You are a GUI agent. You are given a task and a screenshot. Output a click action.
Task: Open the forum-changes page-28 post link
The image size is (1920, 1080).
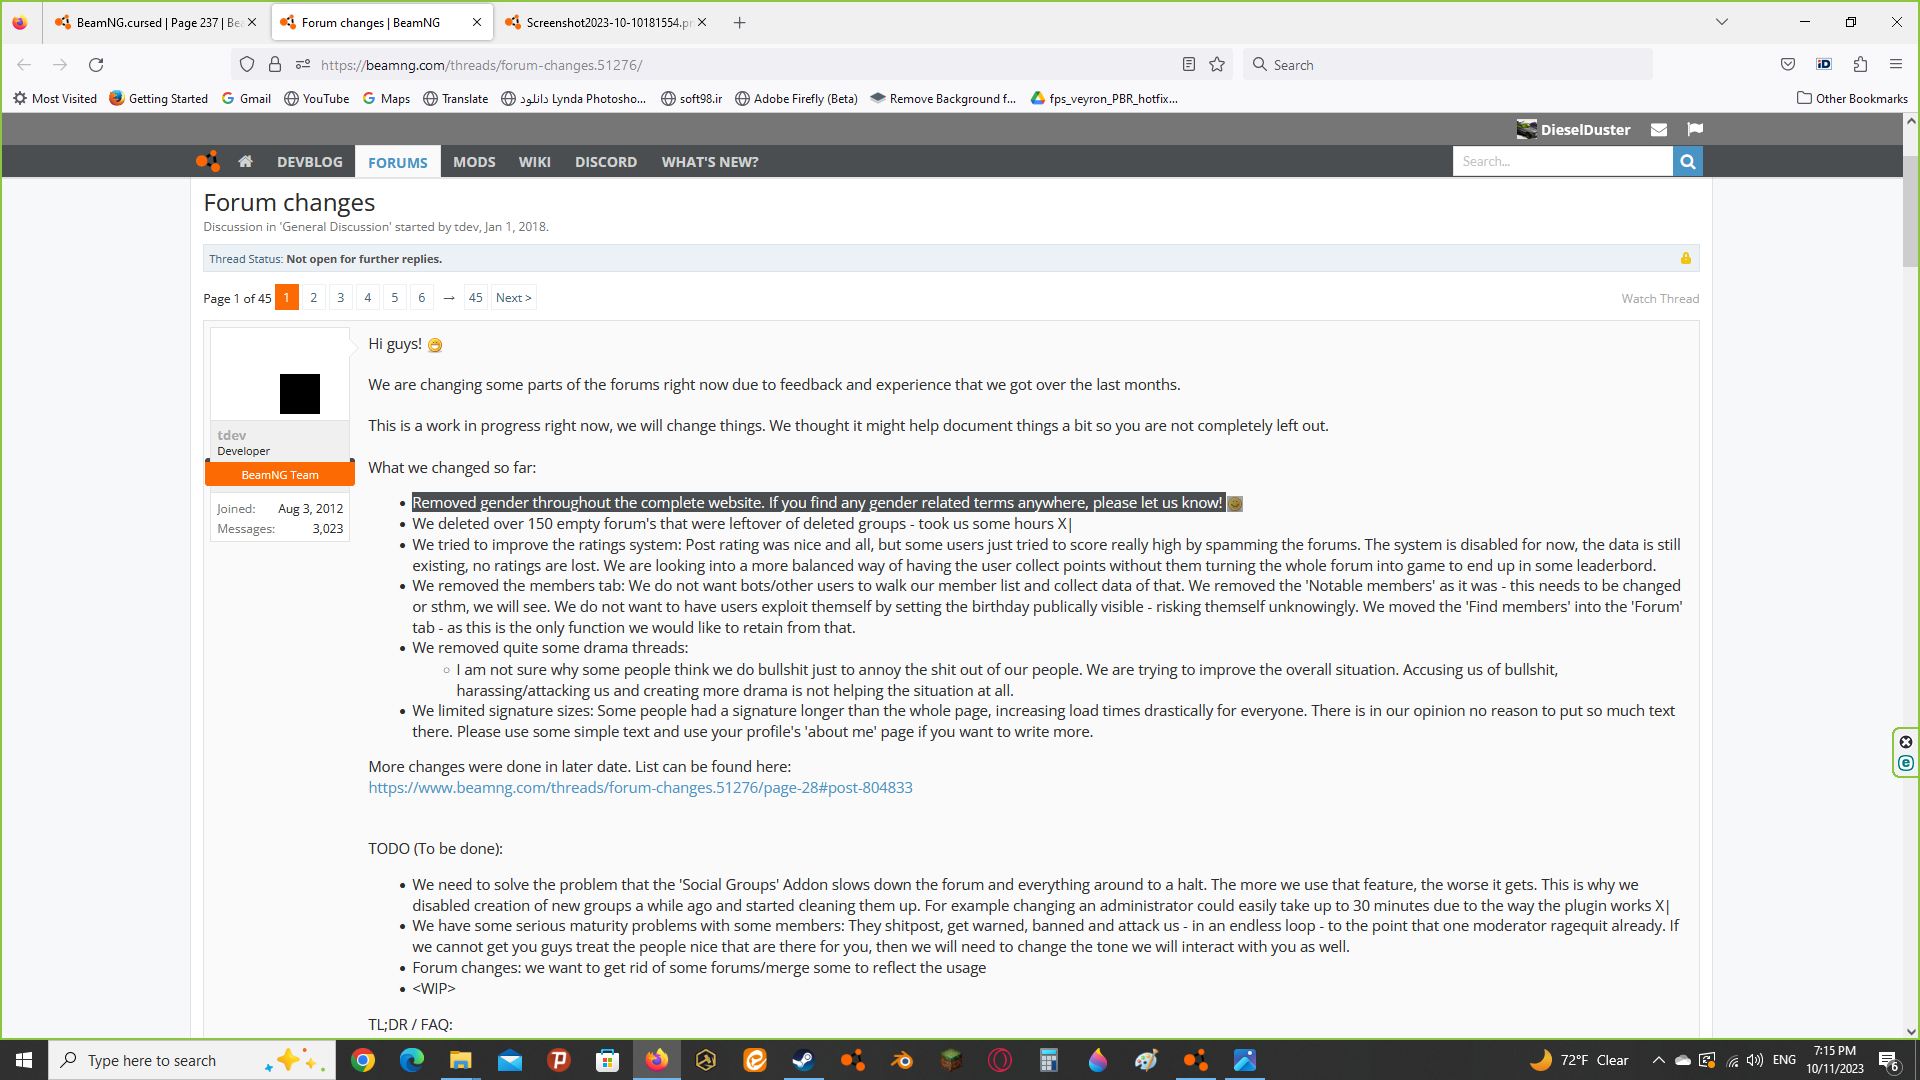pos(640,787)
